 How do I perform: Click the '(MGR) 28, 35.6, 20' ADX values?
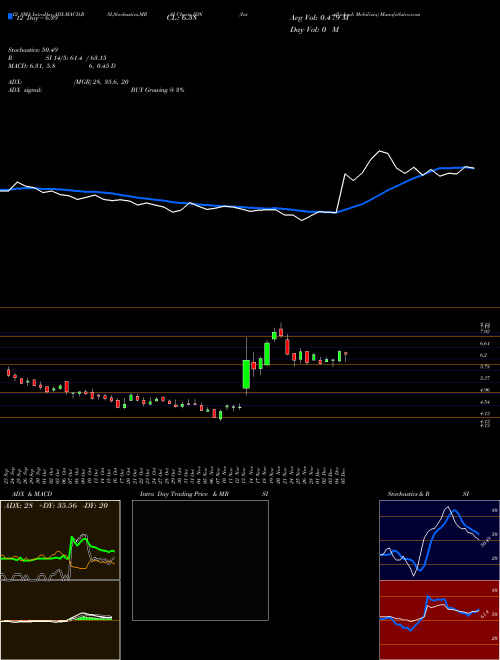101,82
